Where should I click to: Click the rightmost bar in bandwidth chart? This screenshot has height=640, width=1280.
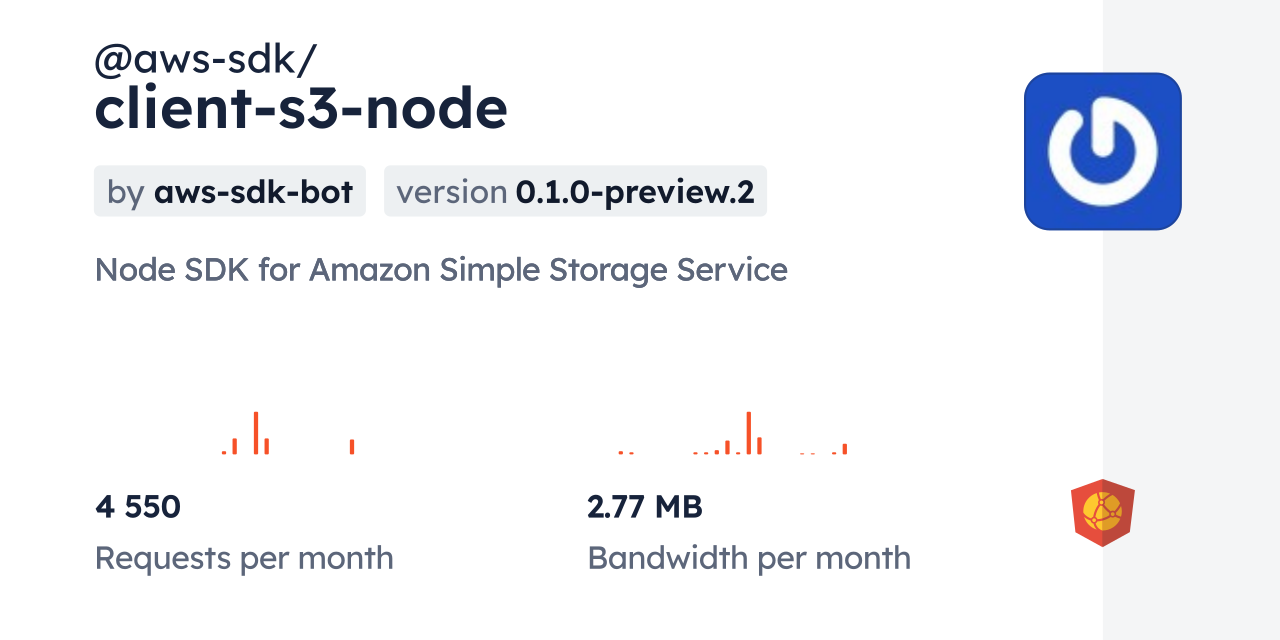(845, 449)
